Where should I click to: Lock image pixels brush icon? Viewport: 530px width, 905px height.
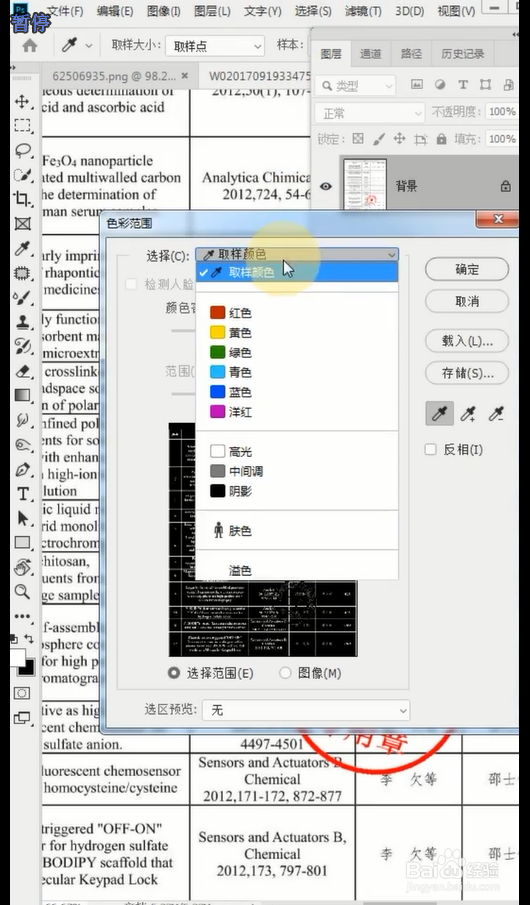coord(379,139)
